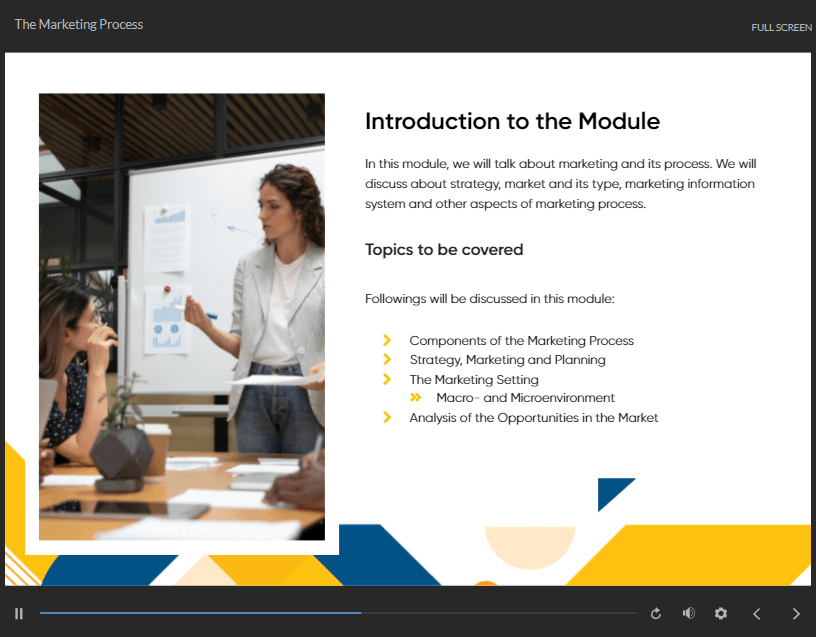This screenshot has height=637, width=816.
Task: Seek on the slide progress bar
Action: pyautogui.click(x=338, y=613)
